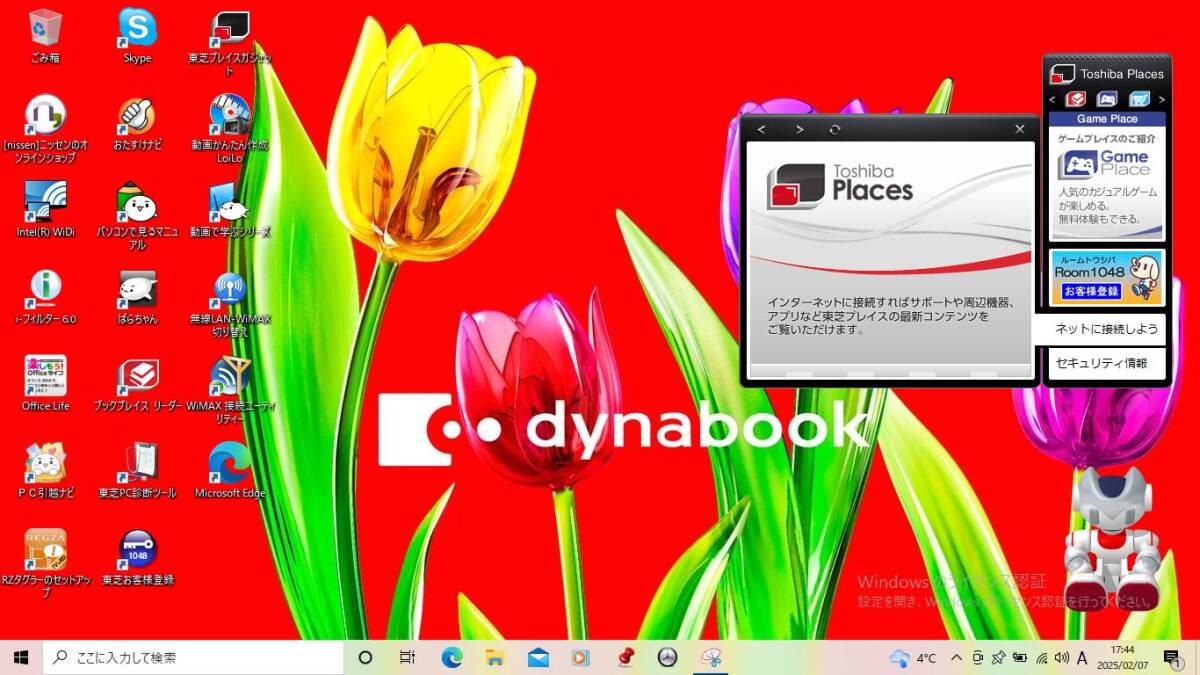
Task: Select the shopping cart place icon in gadget
Action: [x=1139, y=99]
